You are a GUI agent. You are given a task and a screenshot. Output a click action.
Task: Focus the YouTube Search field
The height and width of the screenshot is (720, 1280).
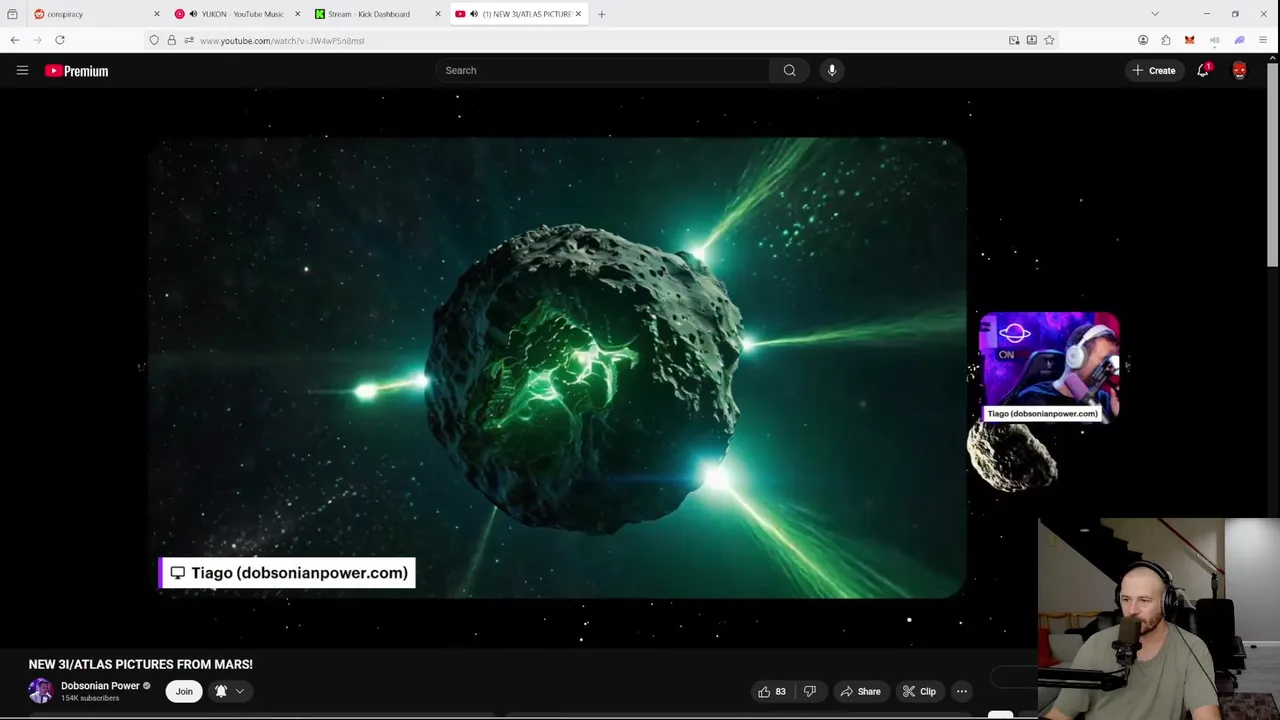pos(603,70)
